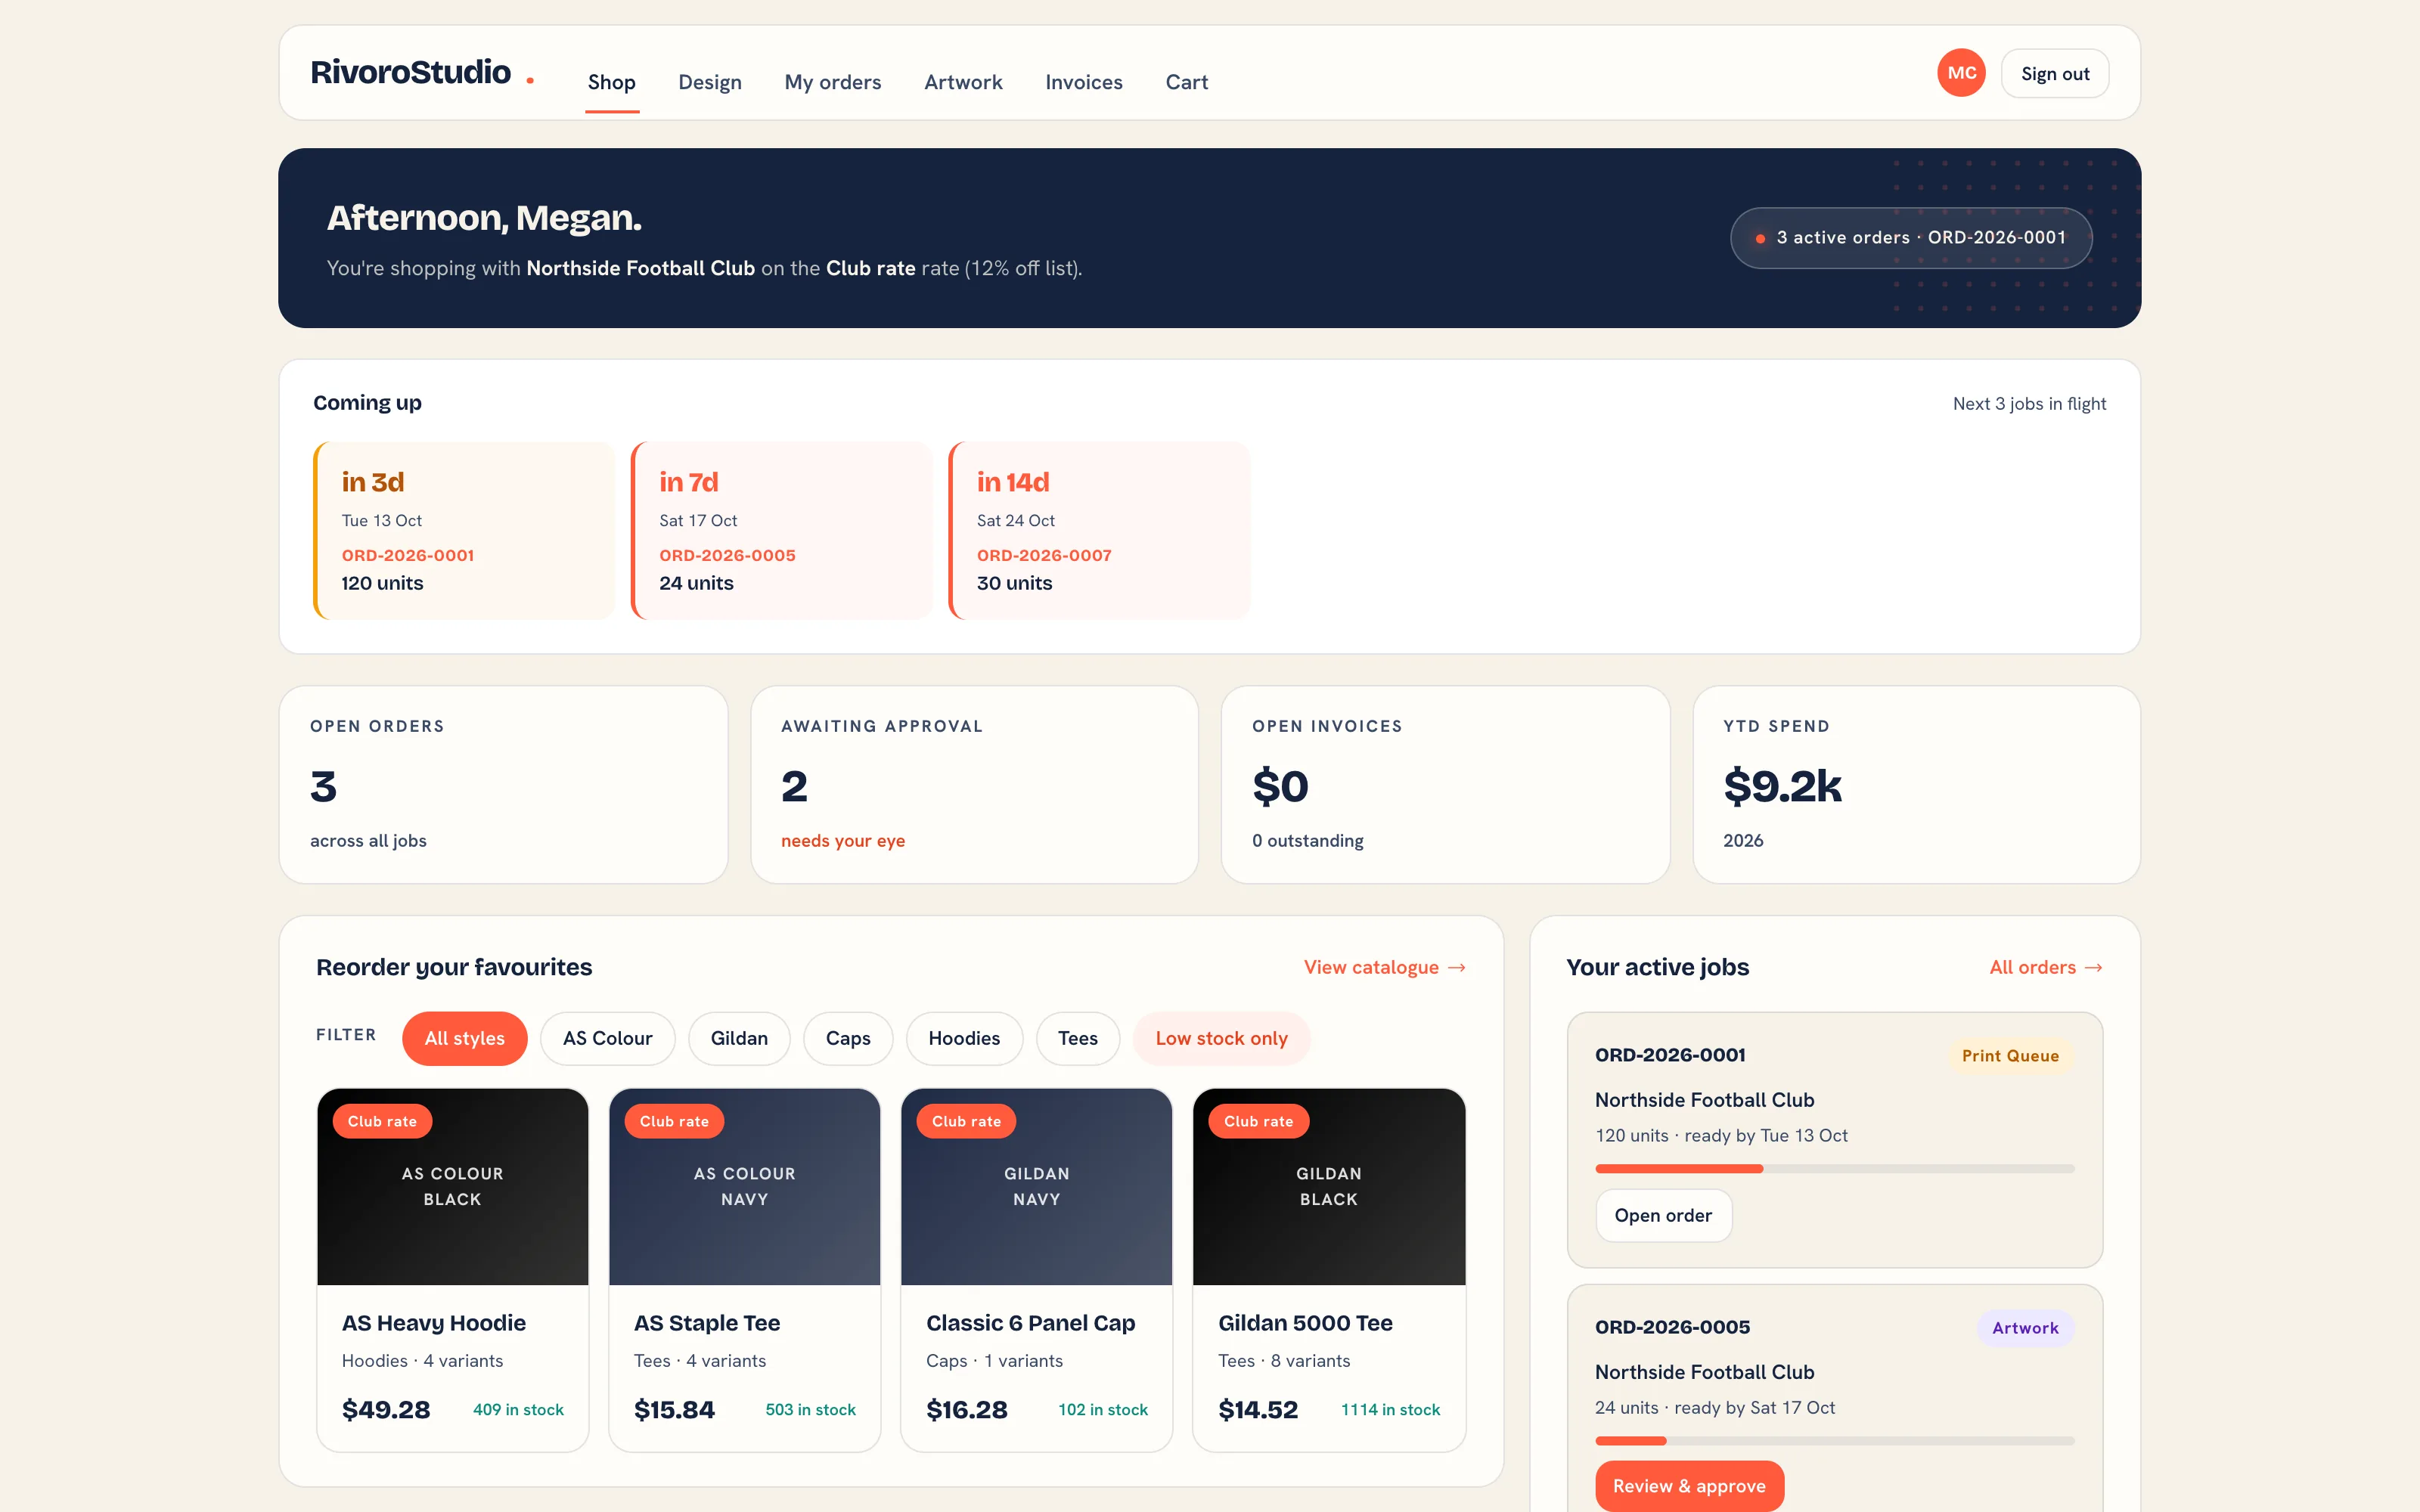This screenshot has width=2420, height=1512.
Task: Click the Next 3 jobs in flight text
Action: (x=2029, y=404)
